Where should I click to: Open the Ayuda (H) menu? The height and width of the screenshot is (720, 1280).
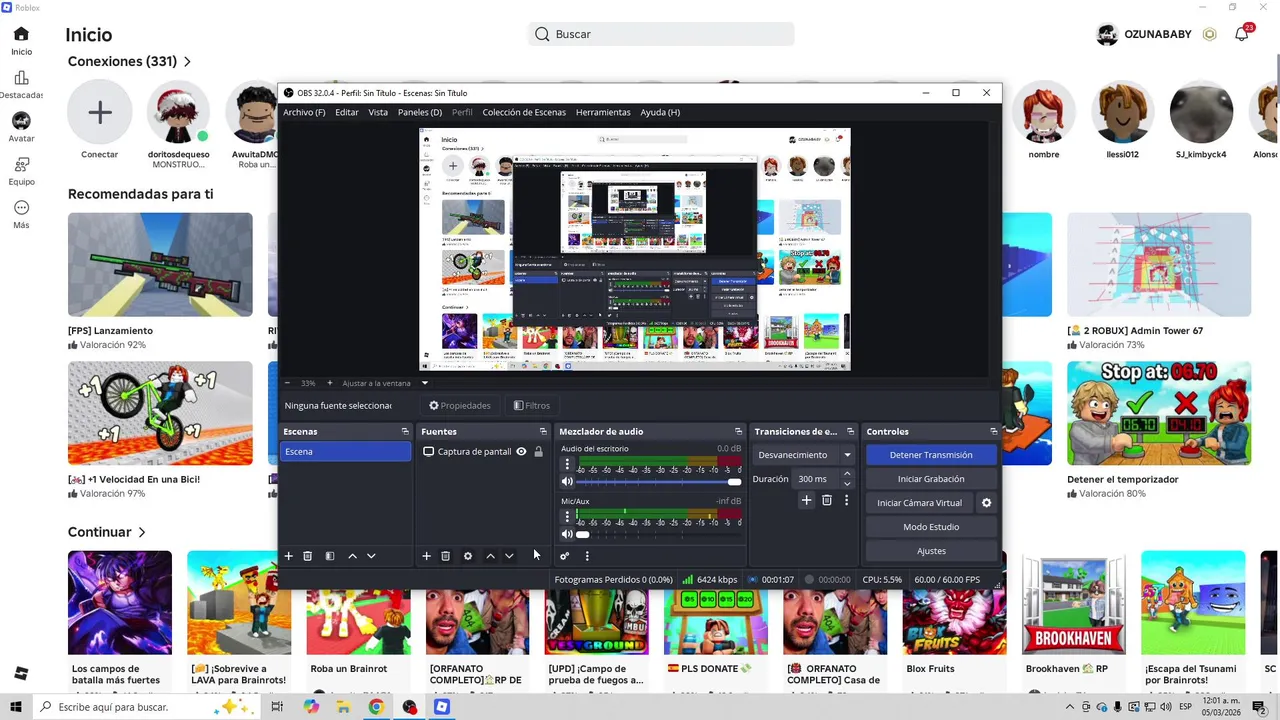pos(660,112)
